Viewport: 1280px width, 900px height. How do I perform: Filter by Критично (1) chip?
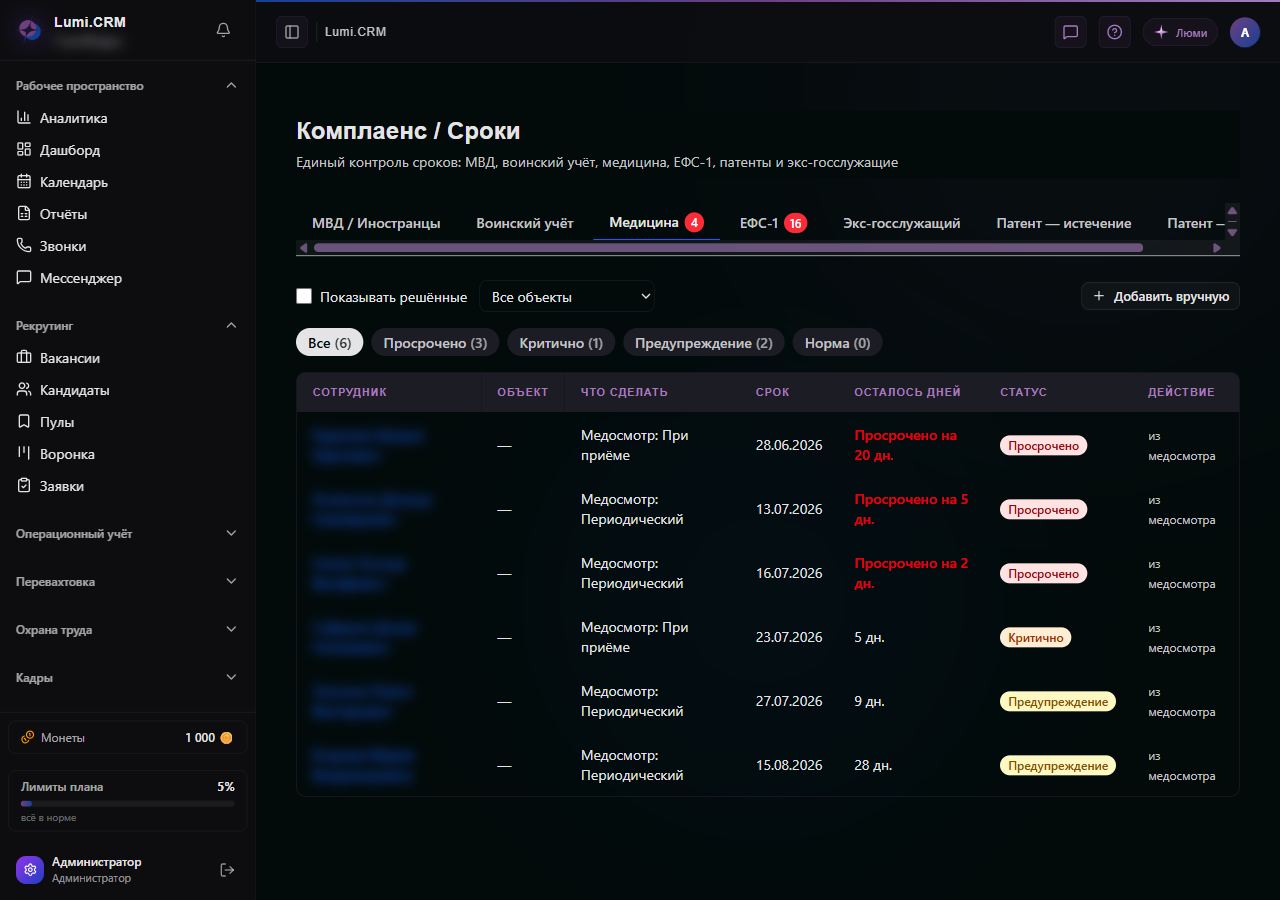point(561,343)
